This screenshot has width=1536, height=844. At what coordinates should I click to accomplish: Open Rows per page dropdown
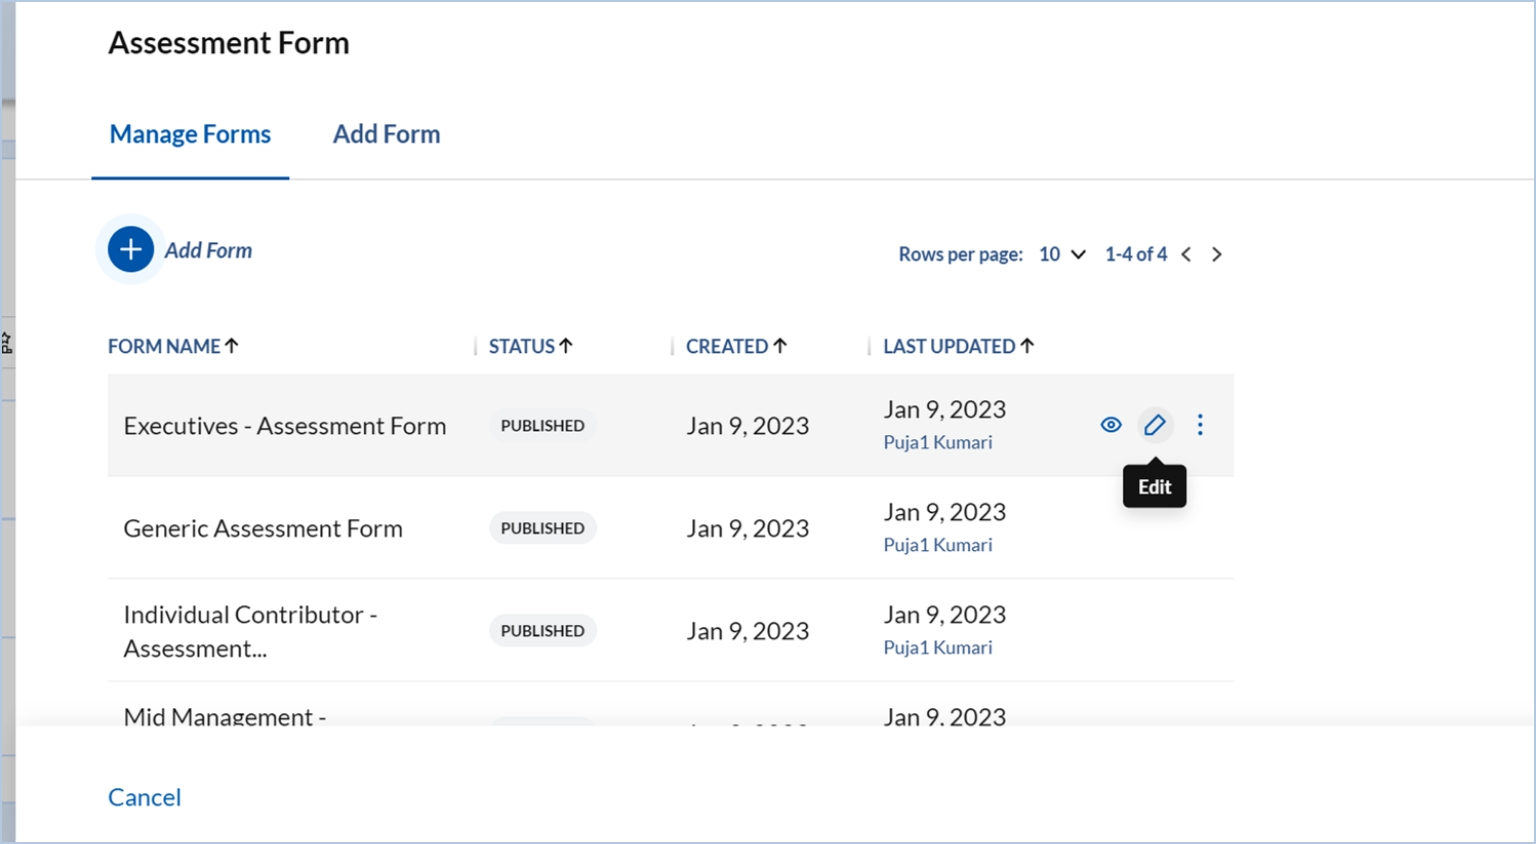tap(1063, 255)
